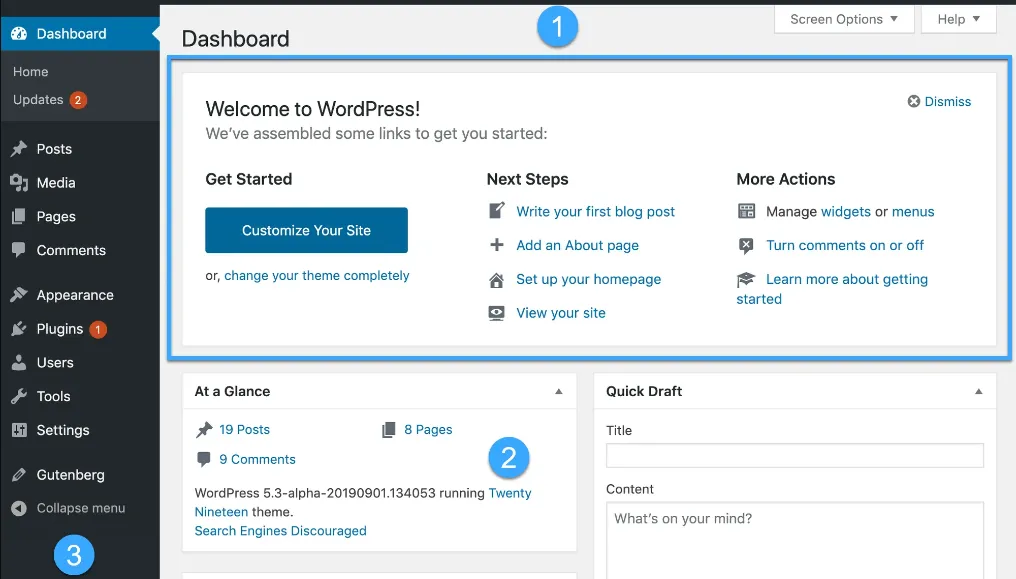Click the Settings sliders icon in sidebar
This screenshot has height=579, width=1016.
pos(19,430)
